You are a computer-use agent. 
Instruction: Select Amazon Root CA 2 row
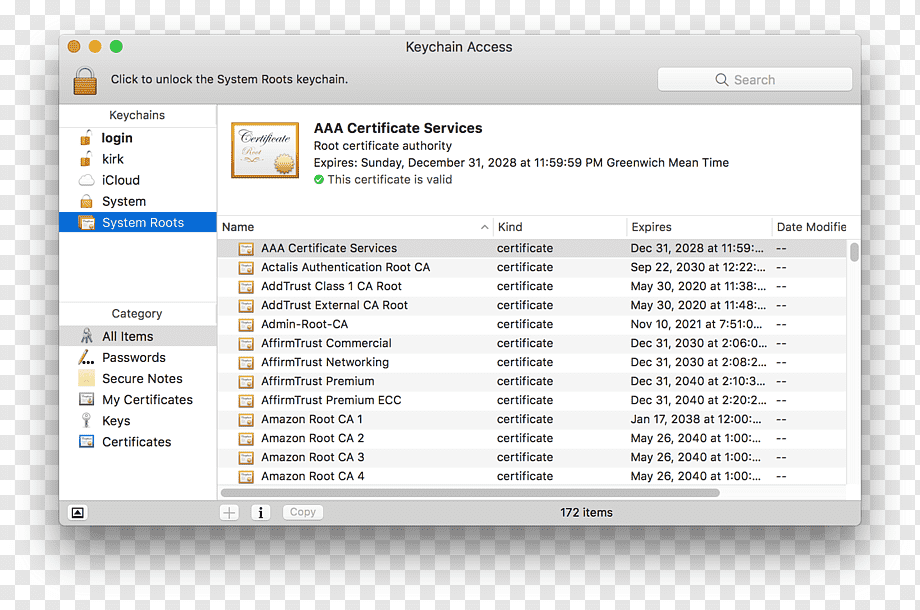tap(532, 438)
